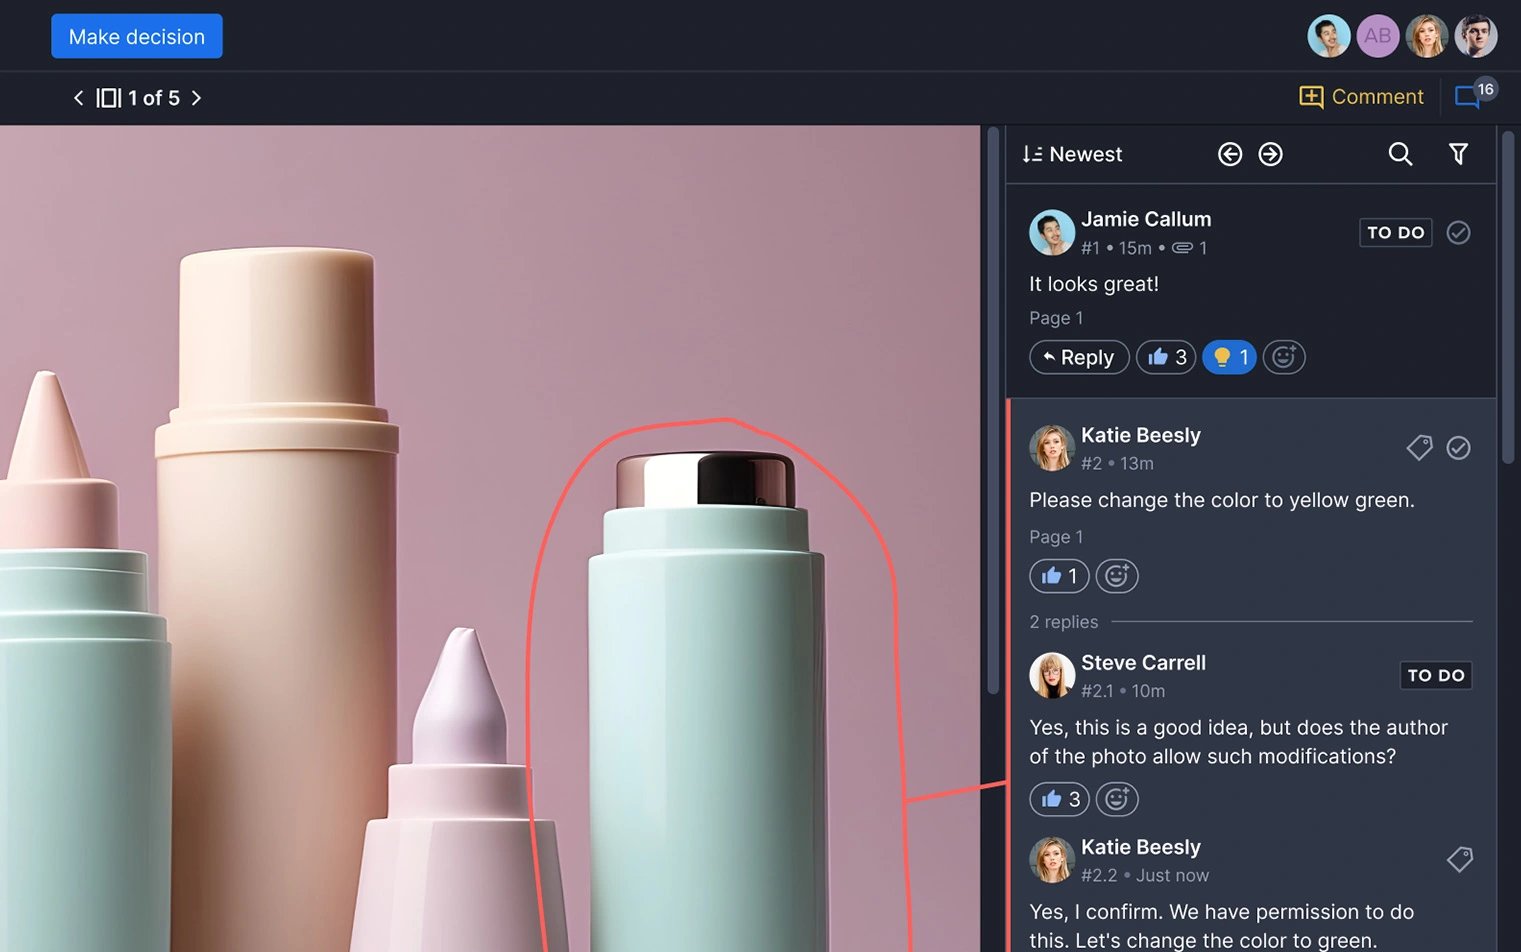The image size is (1521, 952).
Task: Click the AB user avatar
Action: tap(1377, 36)
